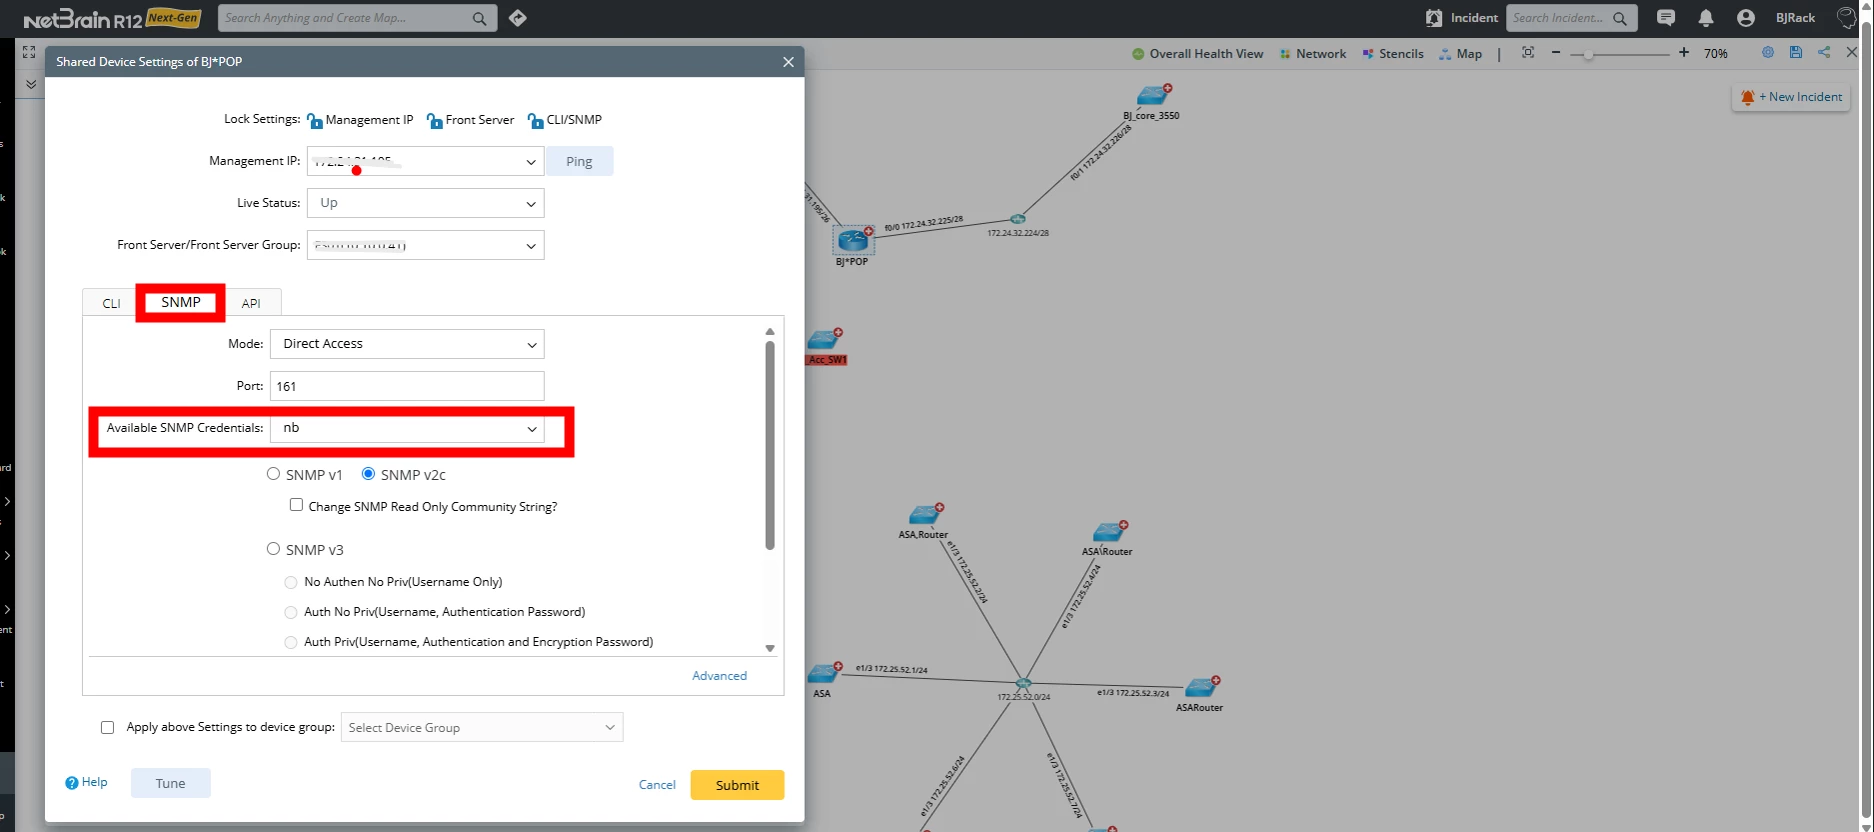Open the BJRack user account icon

pos(1746,18)
